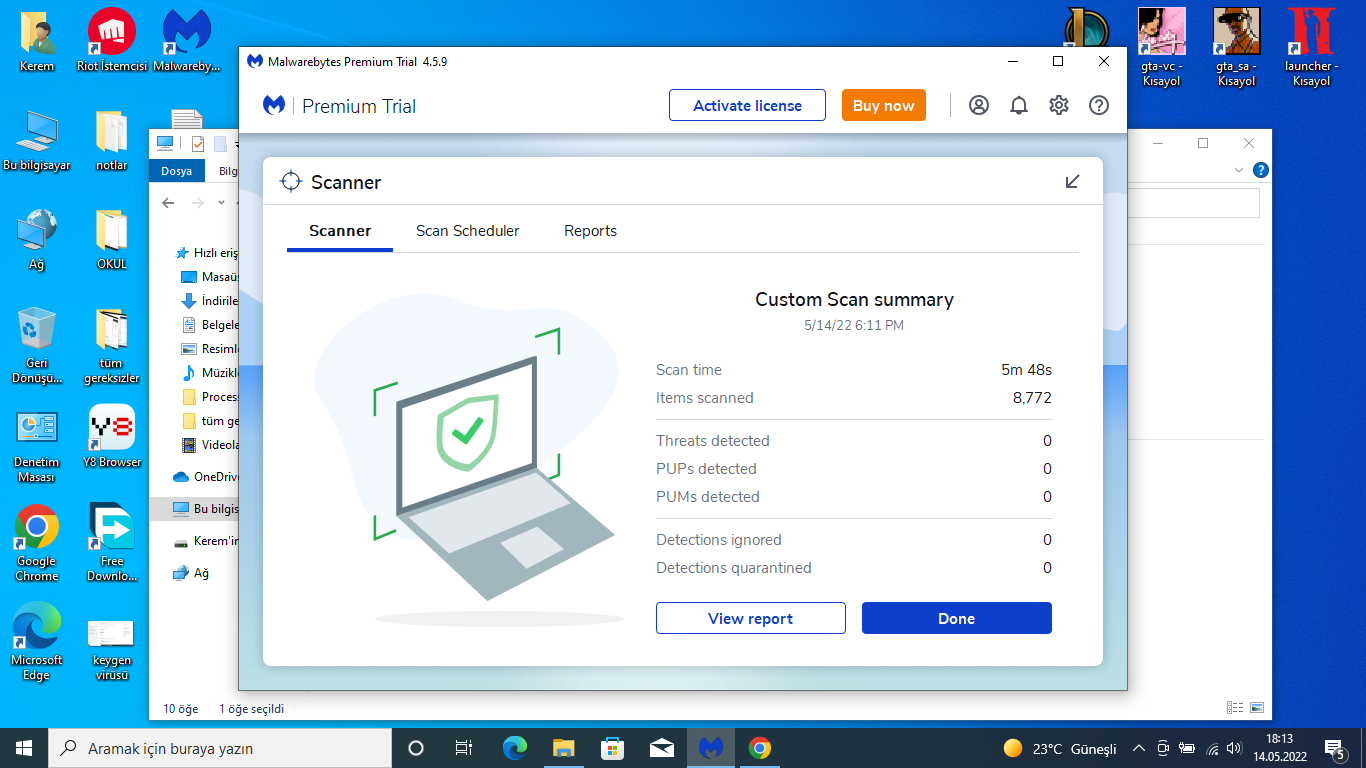
Task: Open the Reports tab
Action: (x=590, y=231)
